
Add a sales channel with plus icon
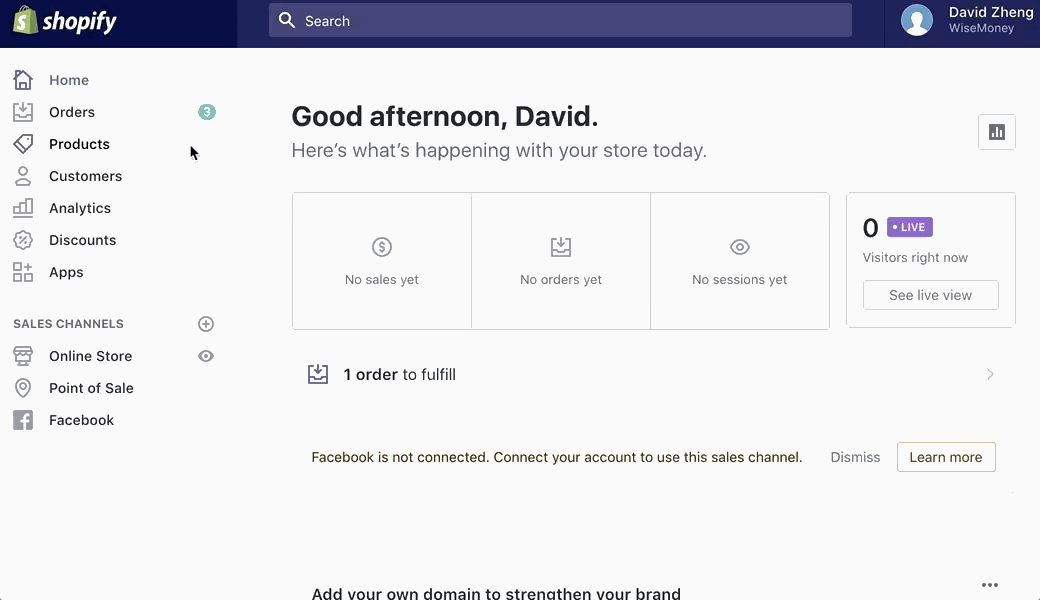point(206,324)
